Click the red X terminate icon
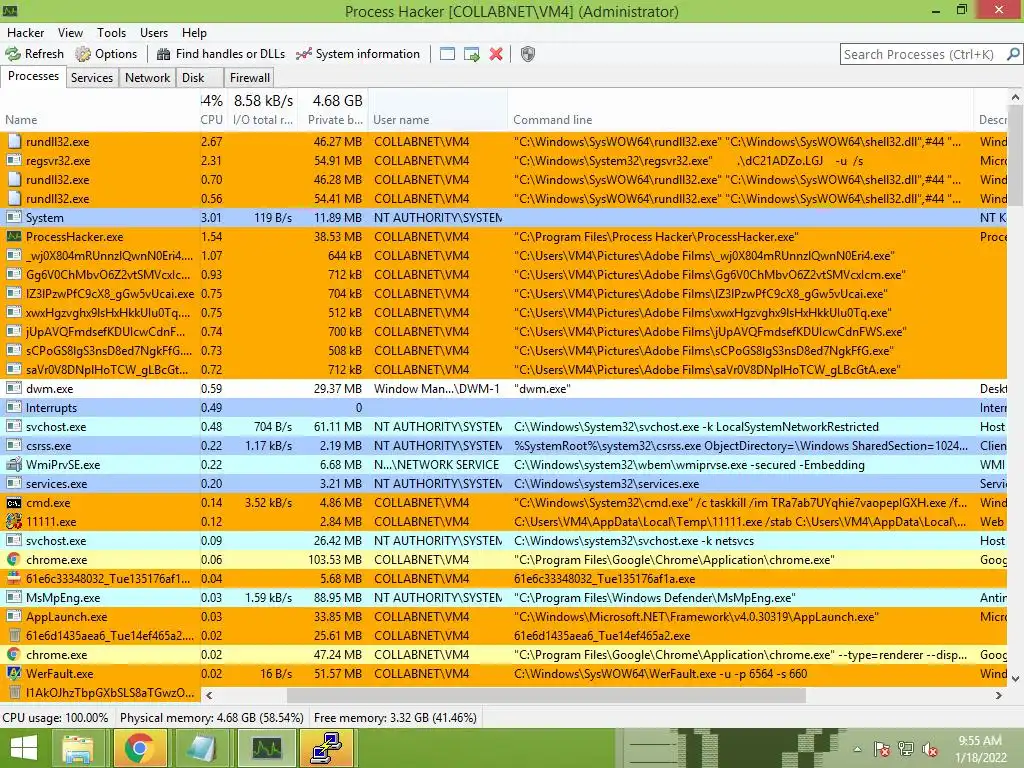 coord(496,54)
